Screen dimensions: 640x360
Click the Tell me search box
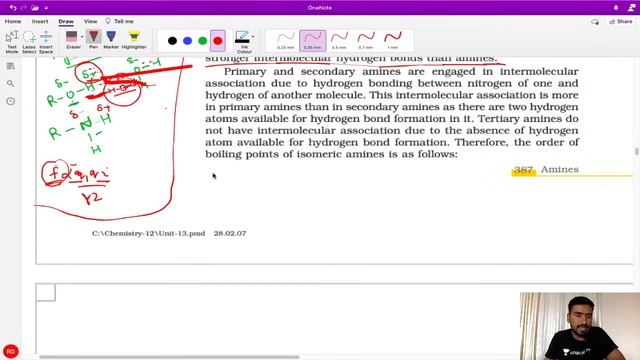(x=120, y=21)
